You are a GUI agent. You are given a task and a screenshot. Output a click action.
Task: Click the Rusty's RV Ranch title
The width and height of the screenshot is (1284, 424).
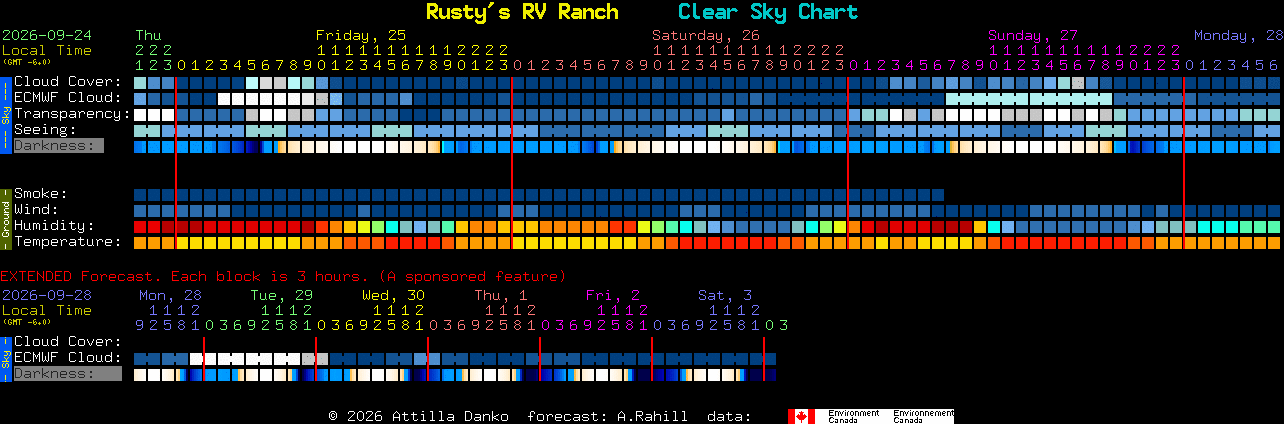click(522, 12)
